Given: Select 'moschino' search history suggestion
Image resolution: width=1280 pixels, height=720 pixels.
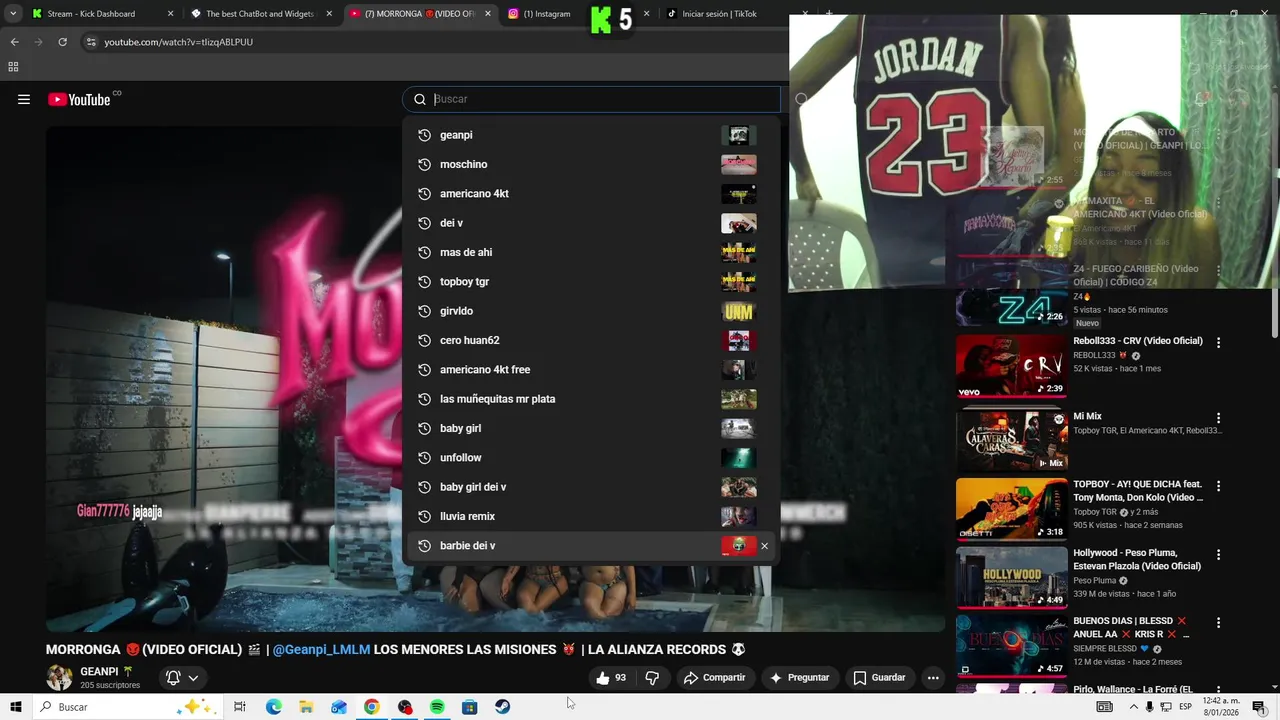Looking at the screenshot, I should click(x=591, y=164).
